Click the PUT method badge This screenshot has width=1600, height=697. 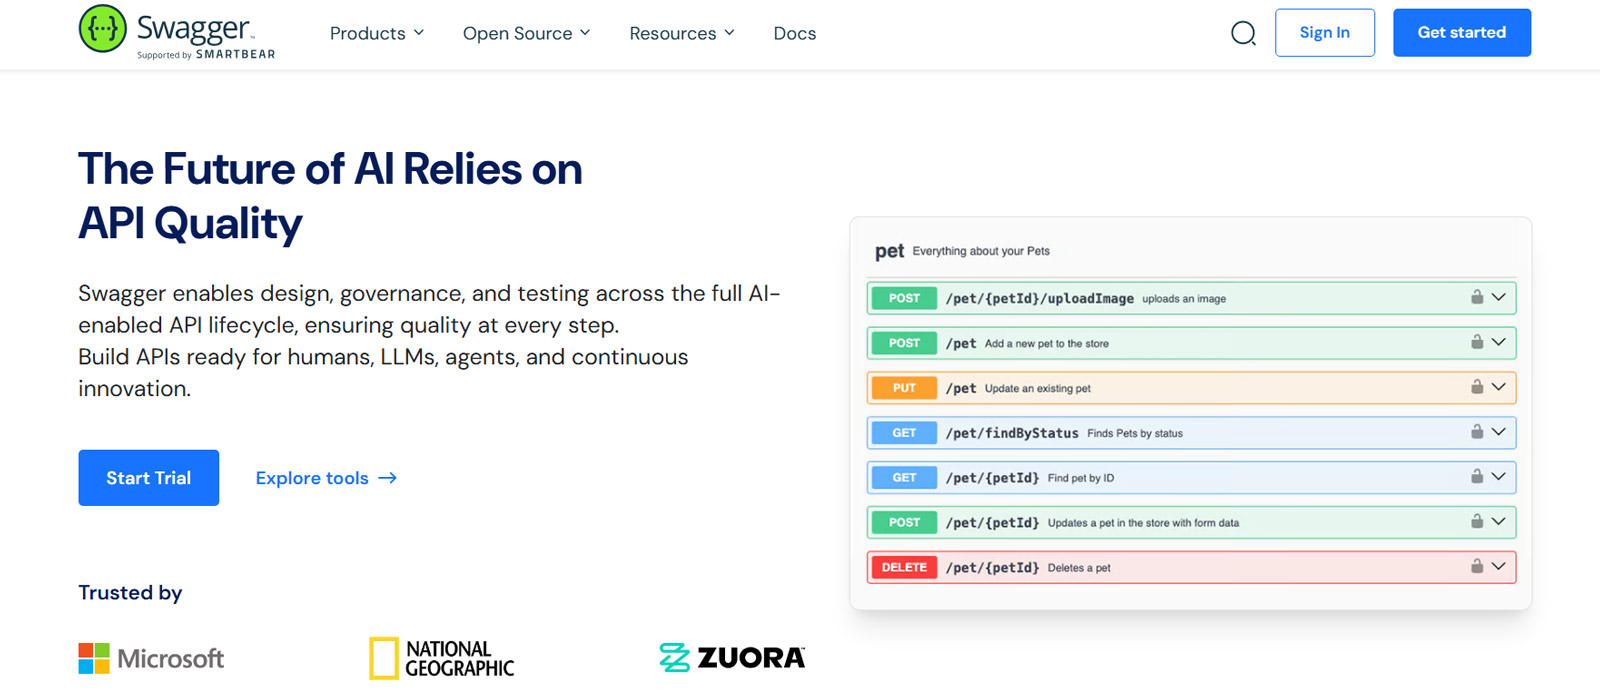(904, 388)
